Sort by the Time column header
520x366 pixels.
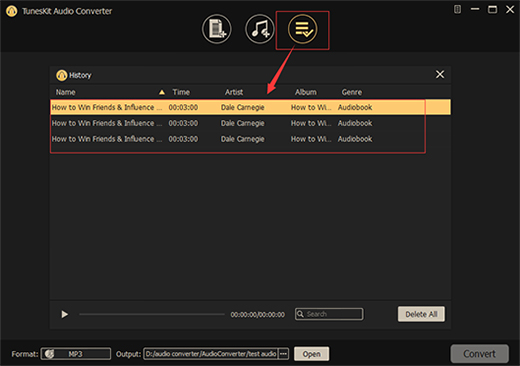[x=181, y=92]
